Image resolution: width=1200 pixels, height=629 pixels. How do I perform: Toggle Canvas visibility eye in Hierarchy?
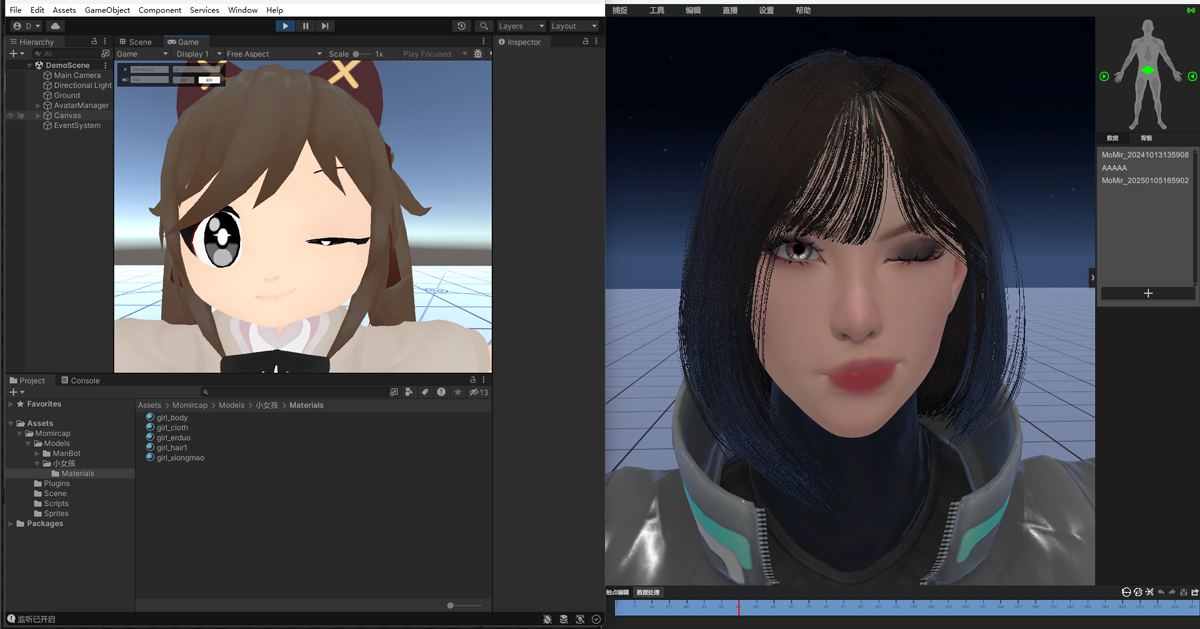[x=11, y=116]
